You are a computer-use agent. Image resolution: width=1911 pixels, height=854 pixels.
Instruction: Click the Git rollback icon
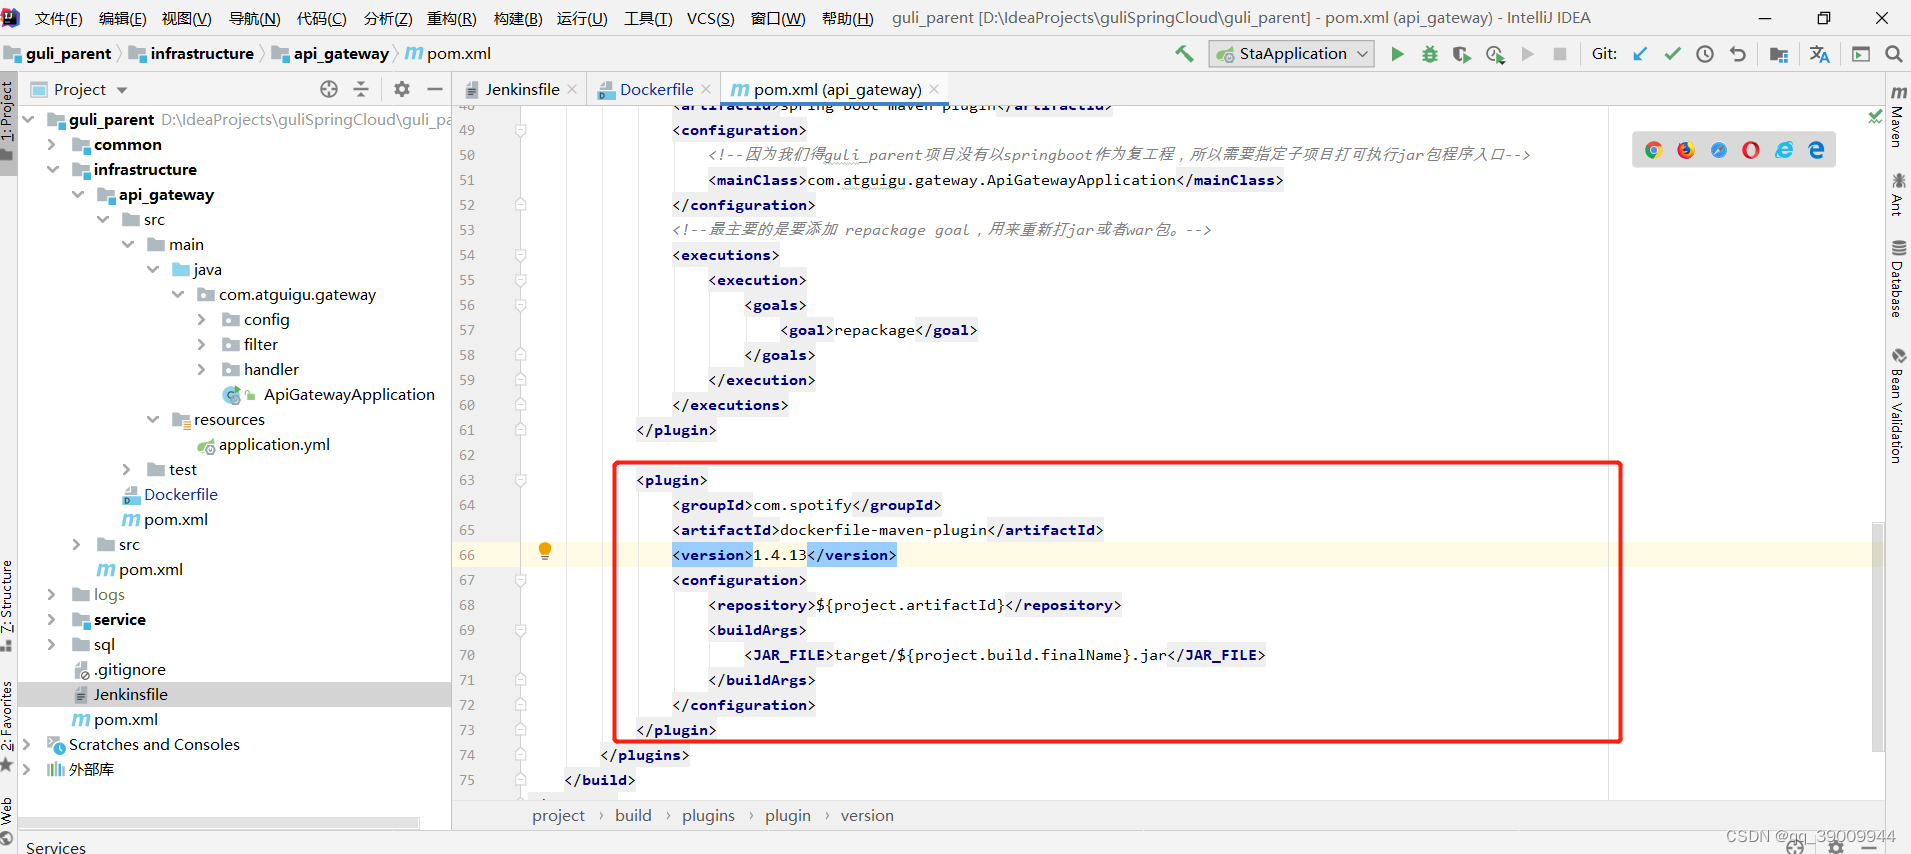click(1738, 54)
